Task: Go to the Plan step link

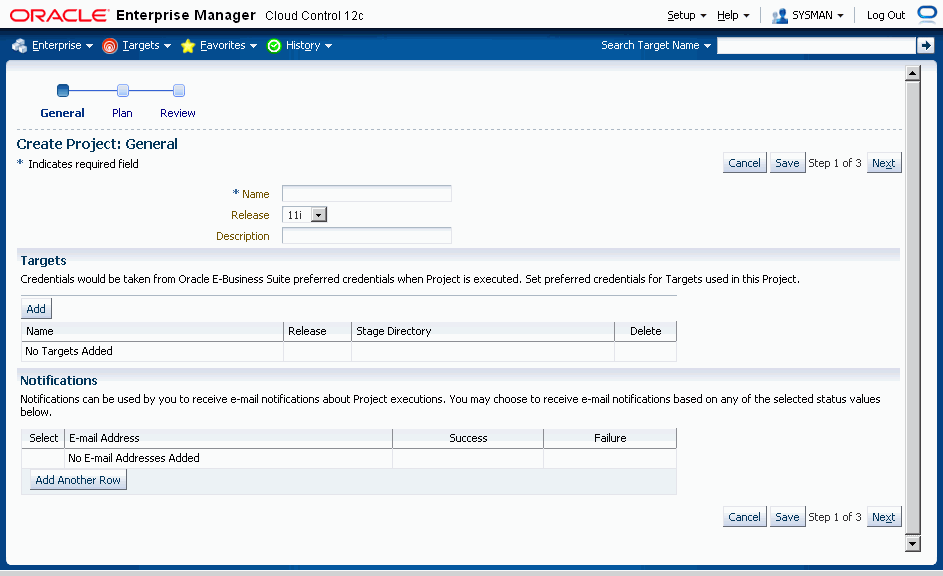Action: [122, 113]
